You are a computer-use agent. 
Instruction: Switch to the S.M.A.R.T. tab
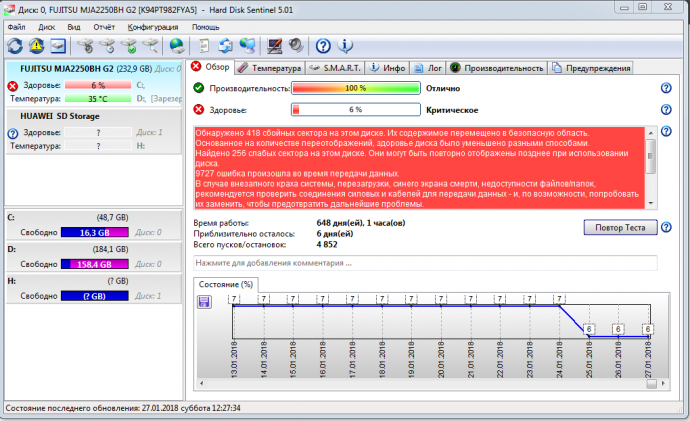(x=335, y=68)
